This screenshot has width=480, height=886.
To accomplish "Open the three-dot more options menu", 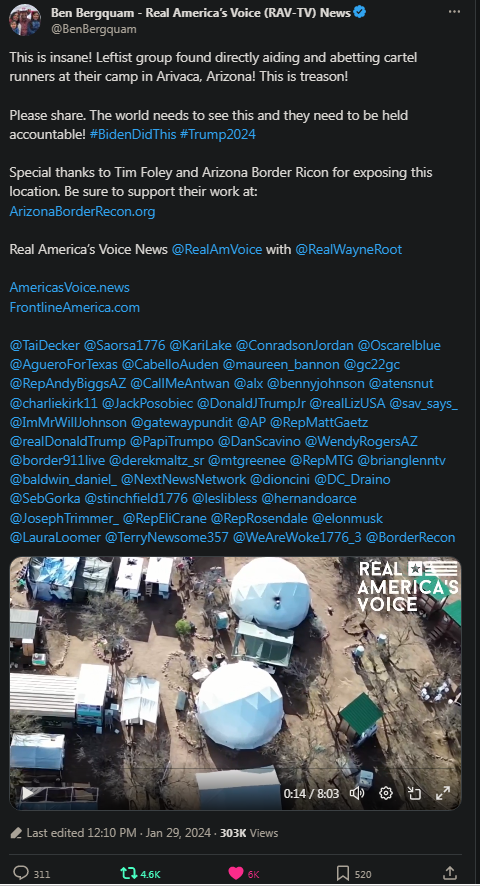I will point(454,12).
